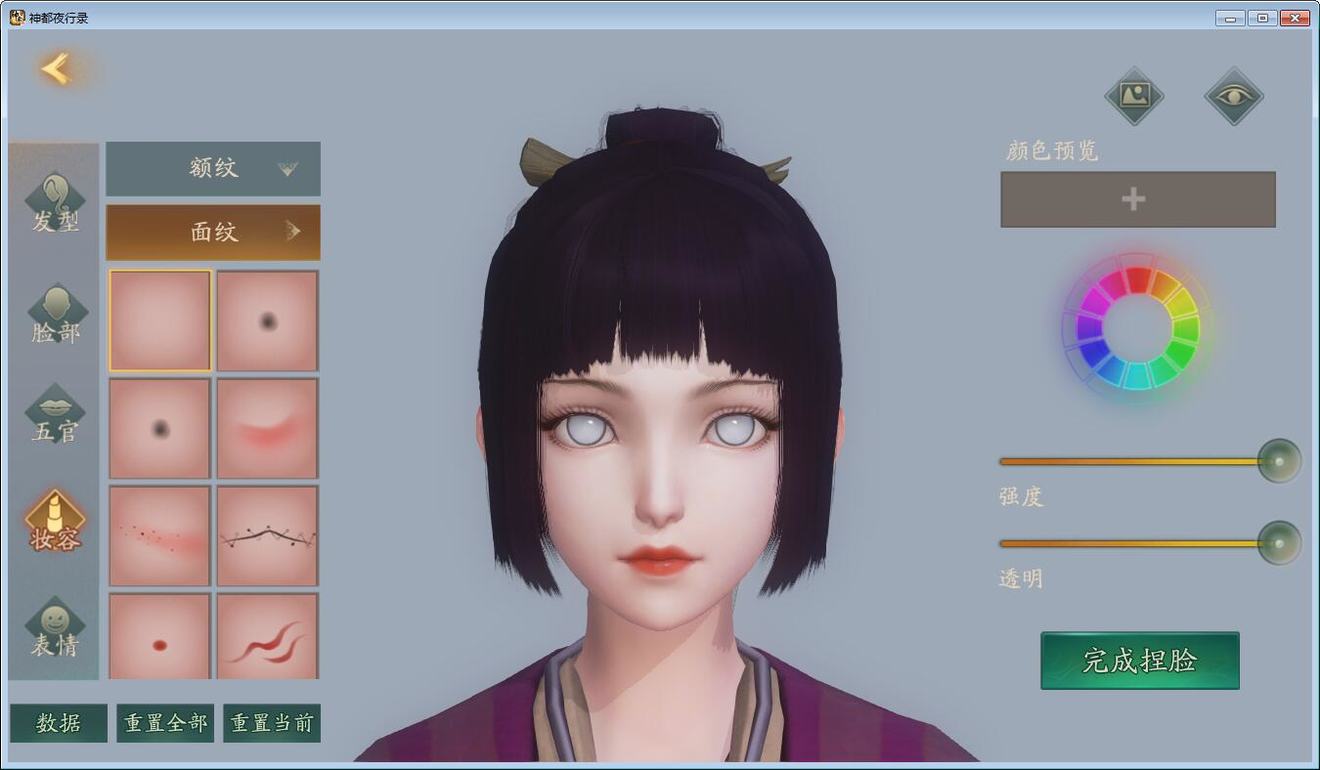Click the 重置当前 reset current button
Viewport: 1320px width, 770px height.
(271, 723)
